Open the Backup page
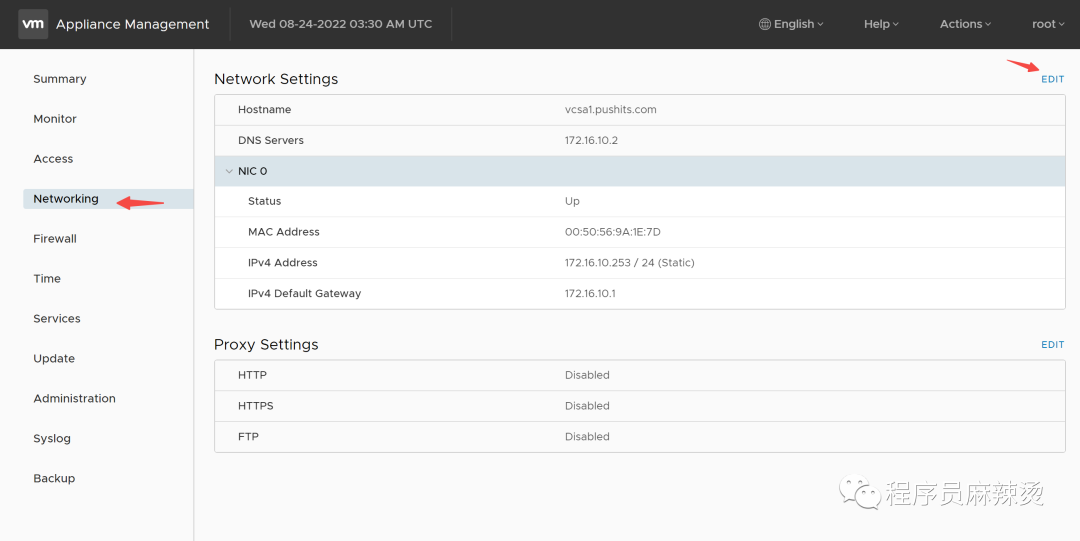 [54, 479]
